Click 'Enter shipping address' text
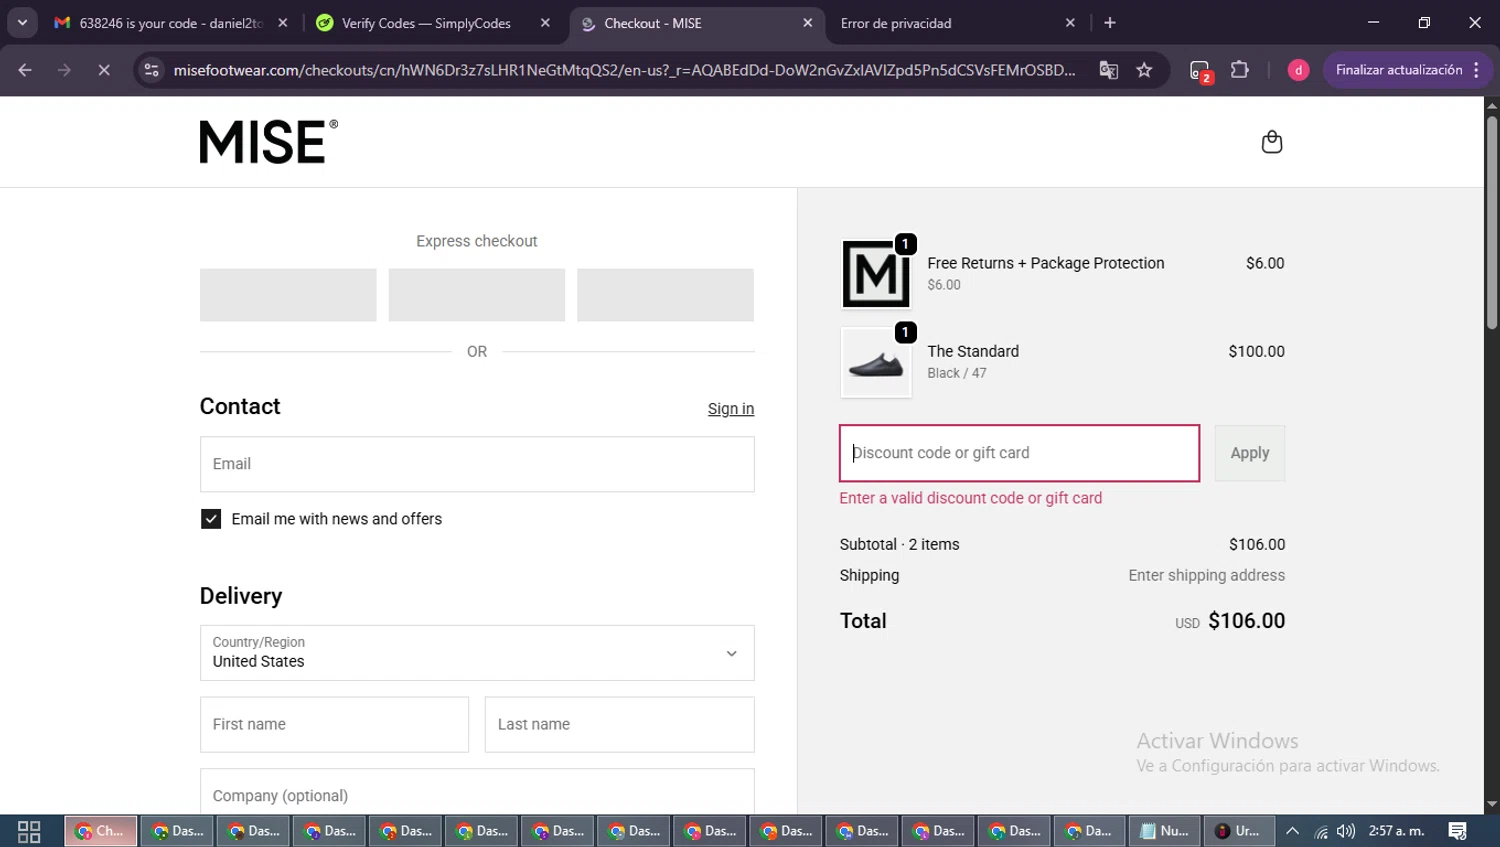Screen dimensions: 1500x847 click(1207, 575)
